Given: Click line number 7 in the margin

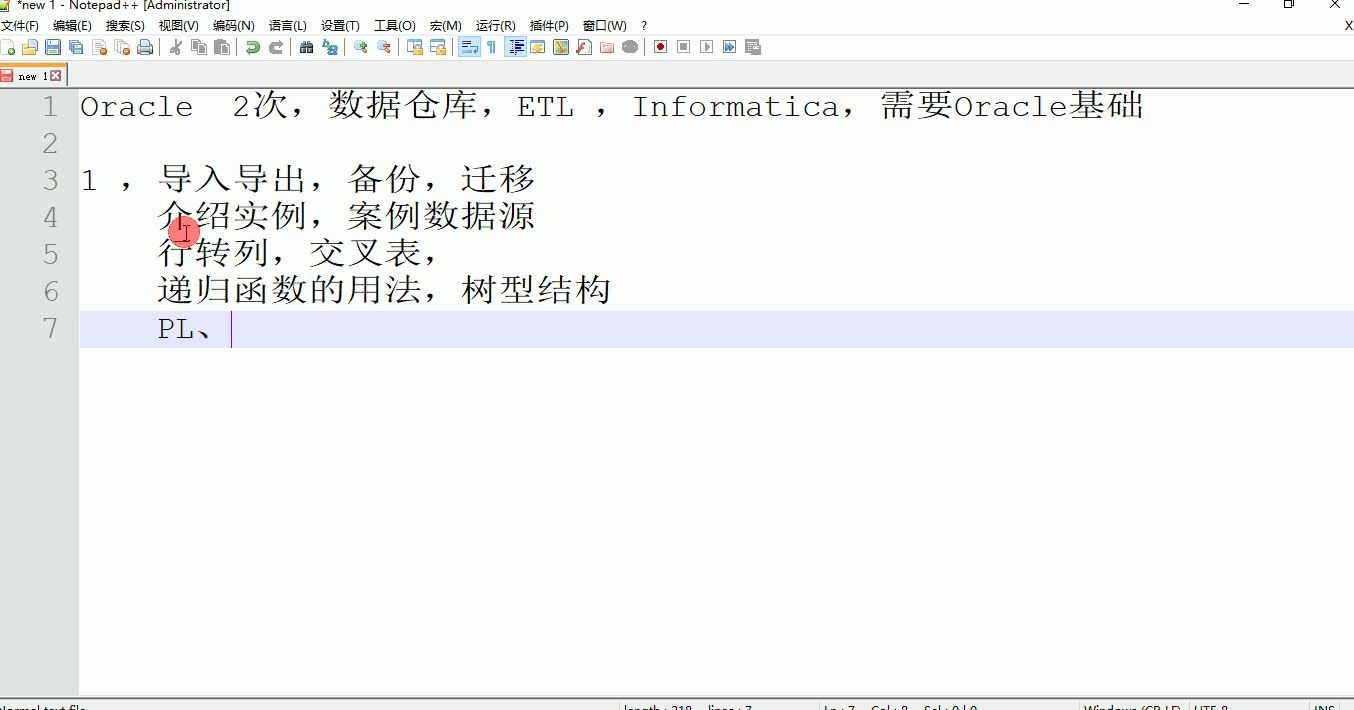Looking at the screenshot, I should 50,328.
